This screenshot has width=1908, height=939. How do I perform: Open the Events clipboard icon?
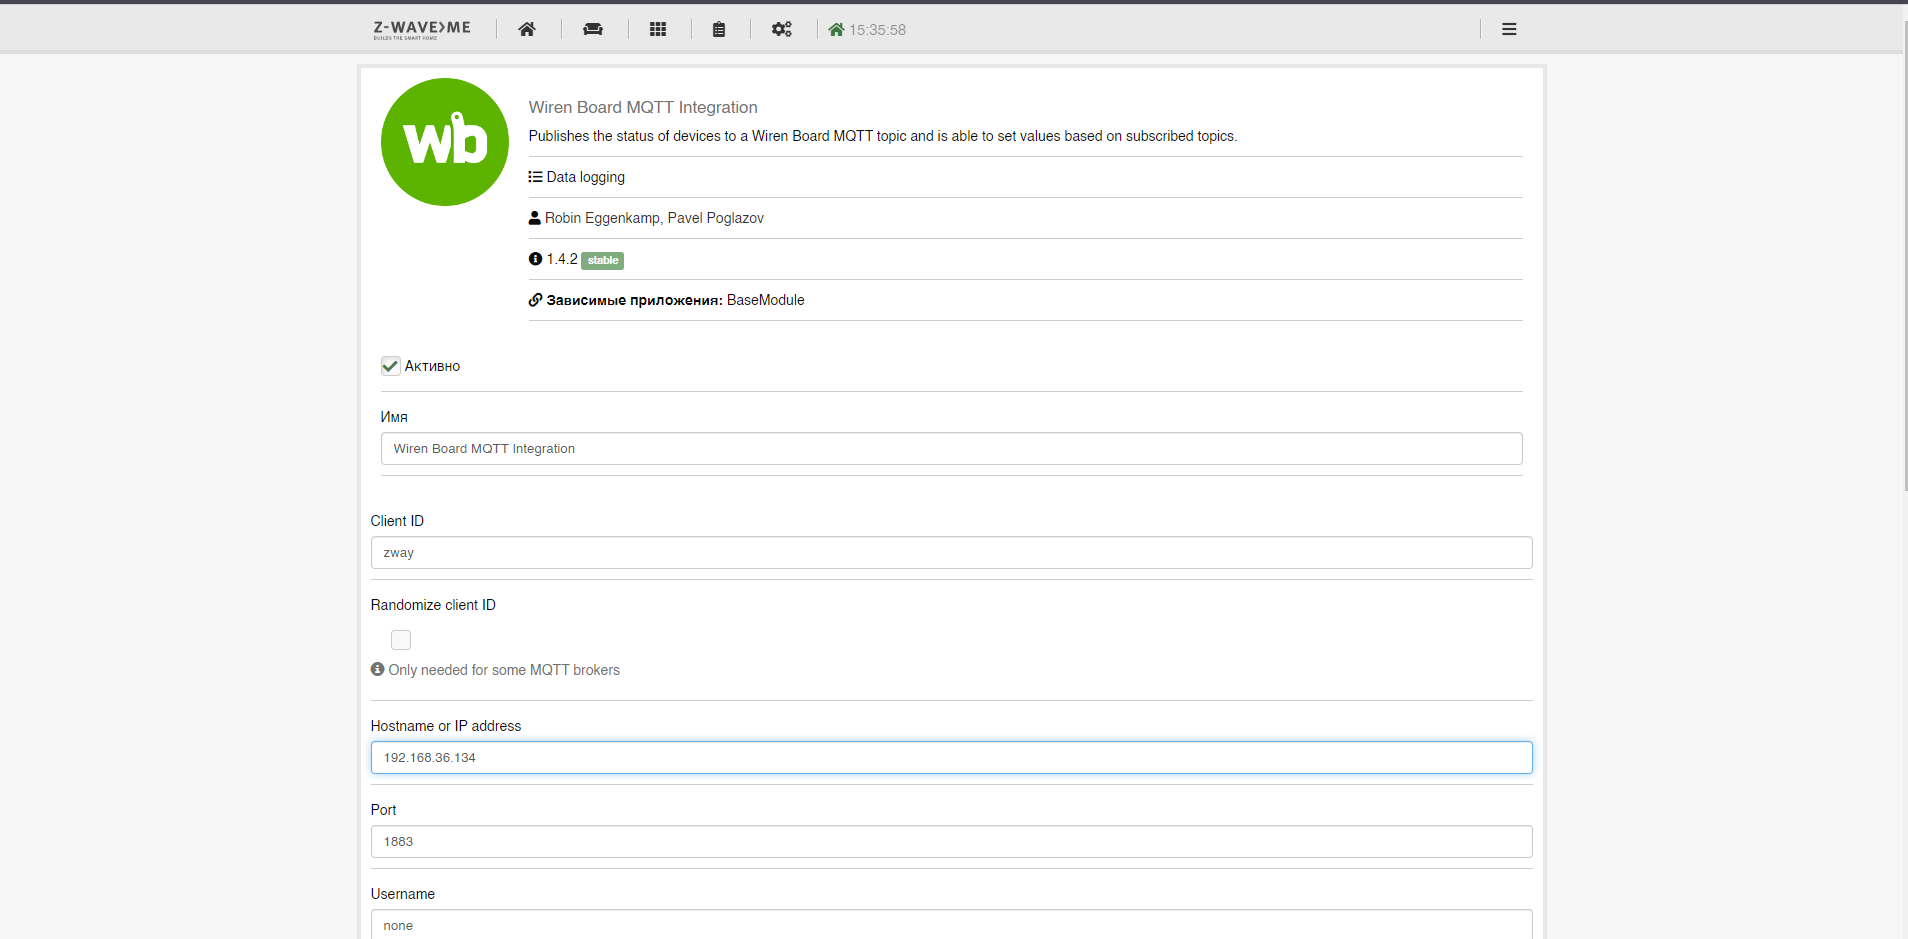719,29
